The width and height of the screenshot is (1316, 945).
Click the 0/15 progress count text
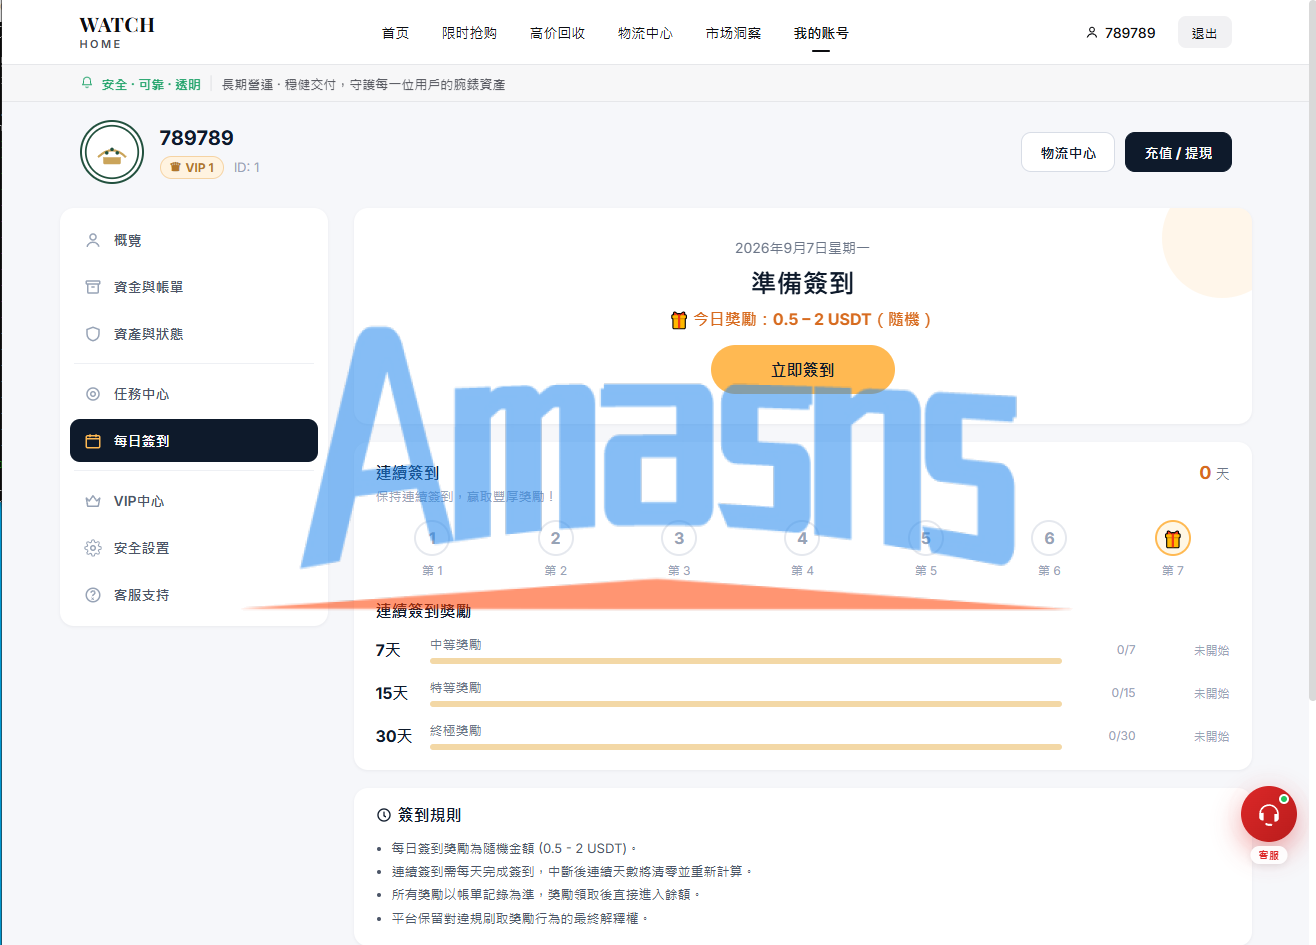coord(1123,693)
